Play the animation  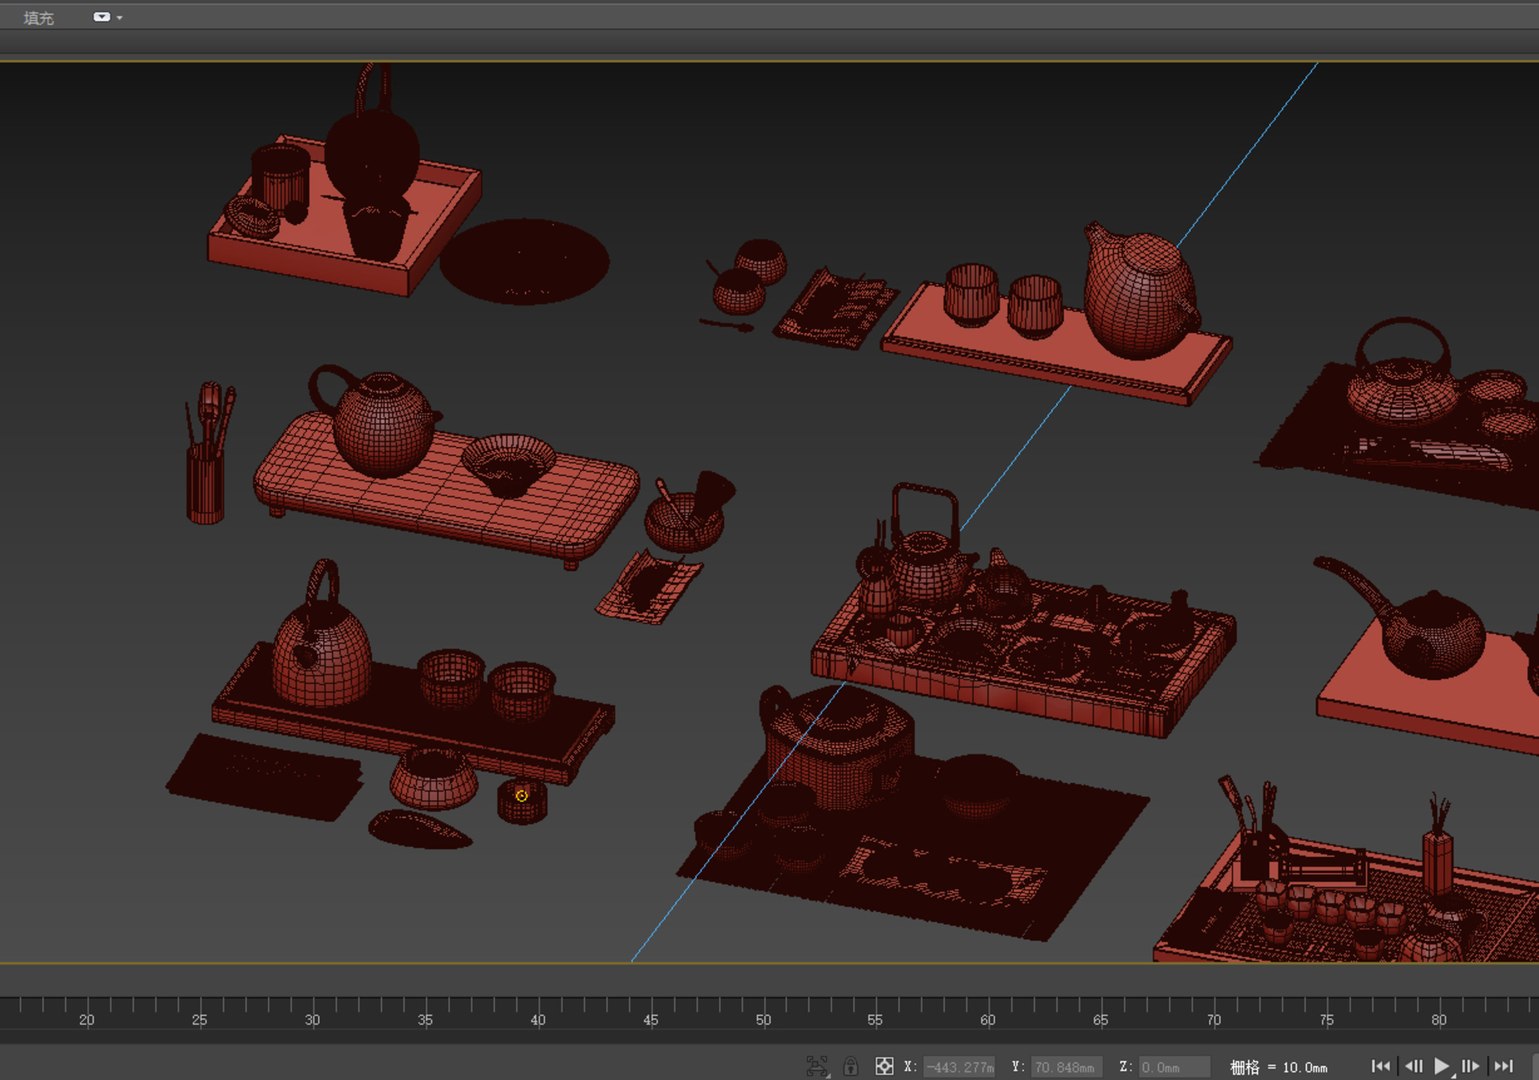pyautogui.click(x=1441, y=1067)
